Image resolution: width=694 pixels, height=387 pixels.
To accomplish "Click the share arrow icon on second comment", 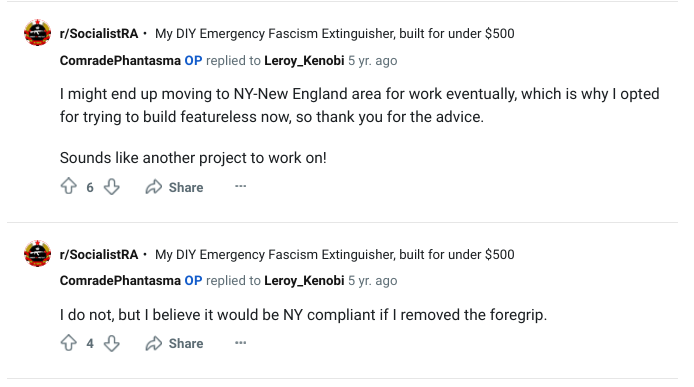I will 154,343.
